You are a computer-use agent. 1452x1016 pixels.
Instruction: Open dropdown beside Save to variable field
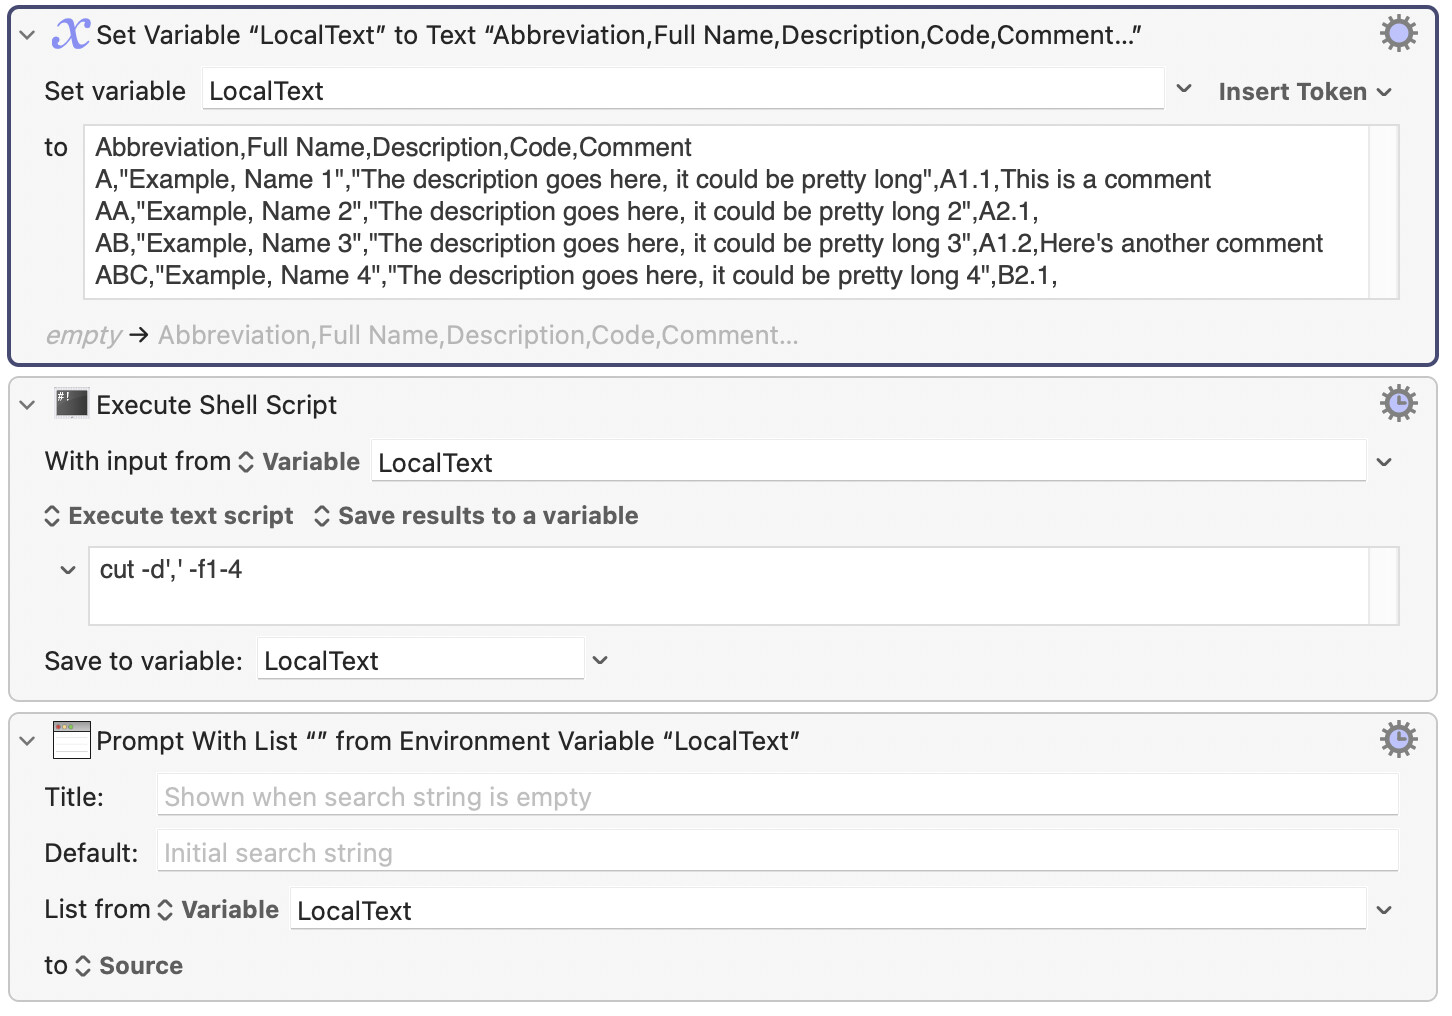(x=600, y=660)
